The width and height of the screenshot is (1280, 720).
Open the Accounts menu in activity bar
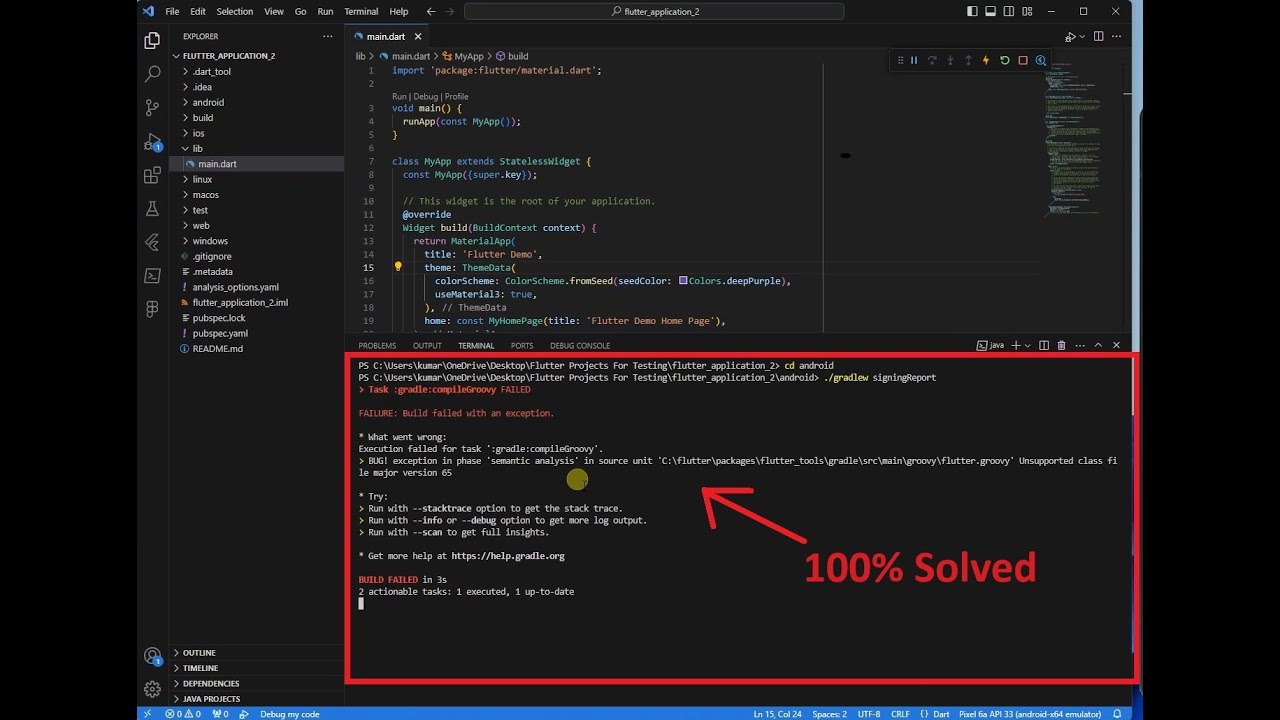[152, 657]
